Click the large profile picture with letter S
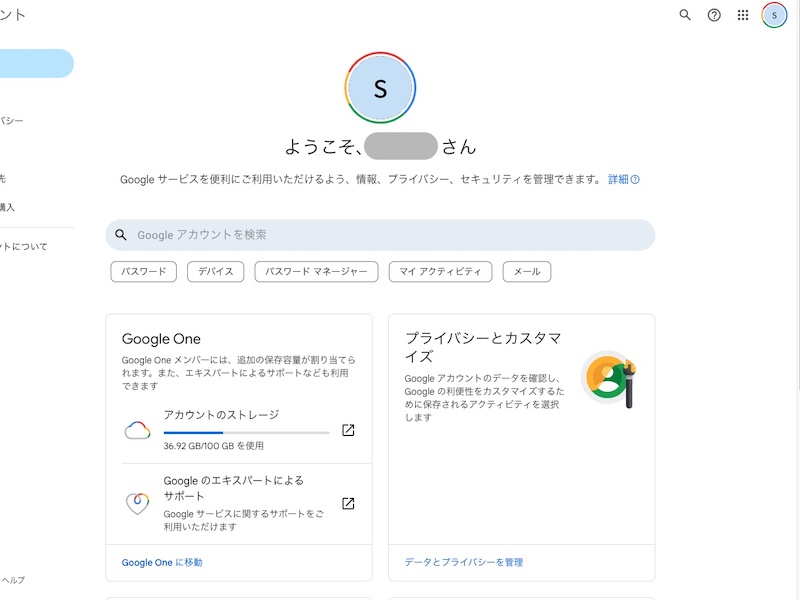Viewport: 800px width, 600px height. pos(380,88)
